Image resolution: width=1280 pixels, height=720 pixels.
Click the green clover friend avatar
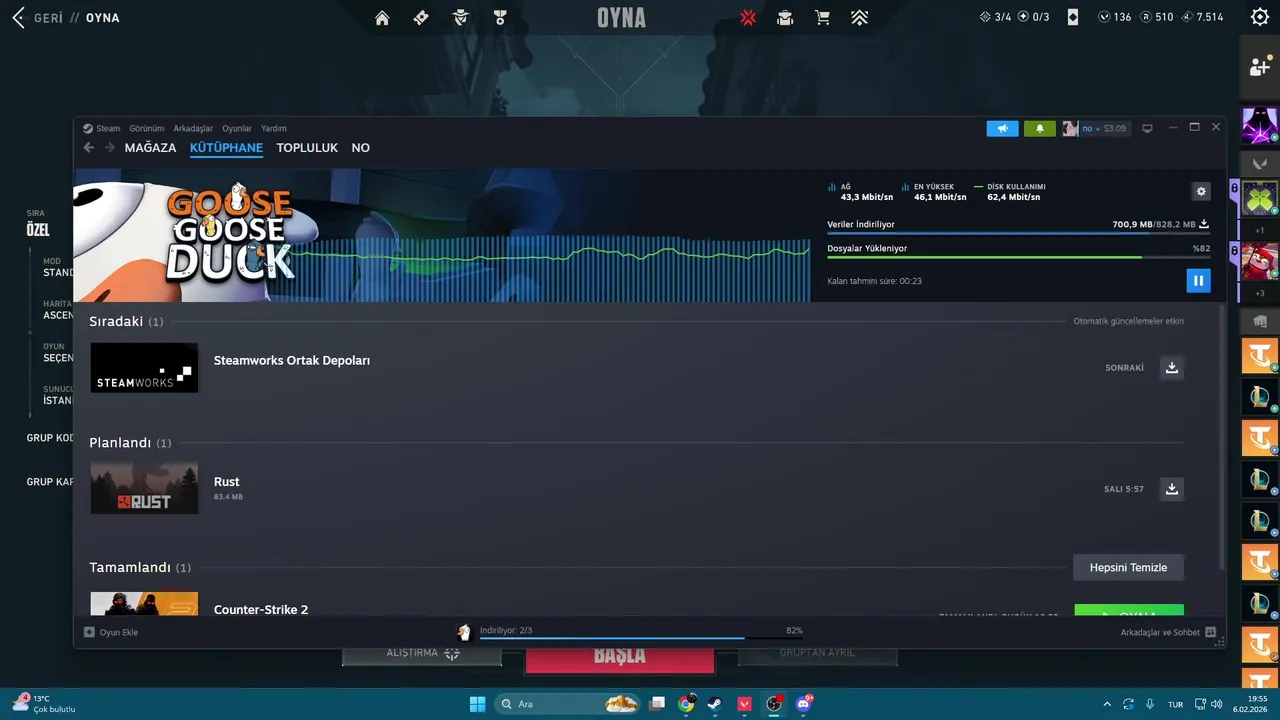click(x=1260, y=198)
